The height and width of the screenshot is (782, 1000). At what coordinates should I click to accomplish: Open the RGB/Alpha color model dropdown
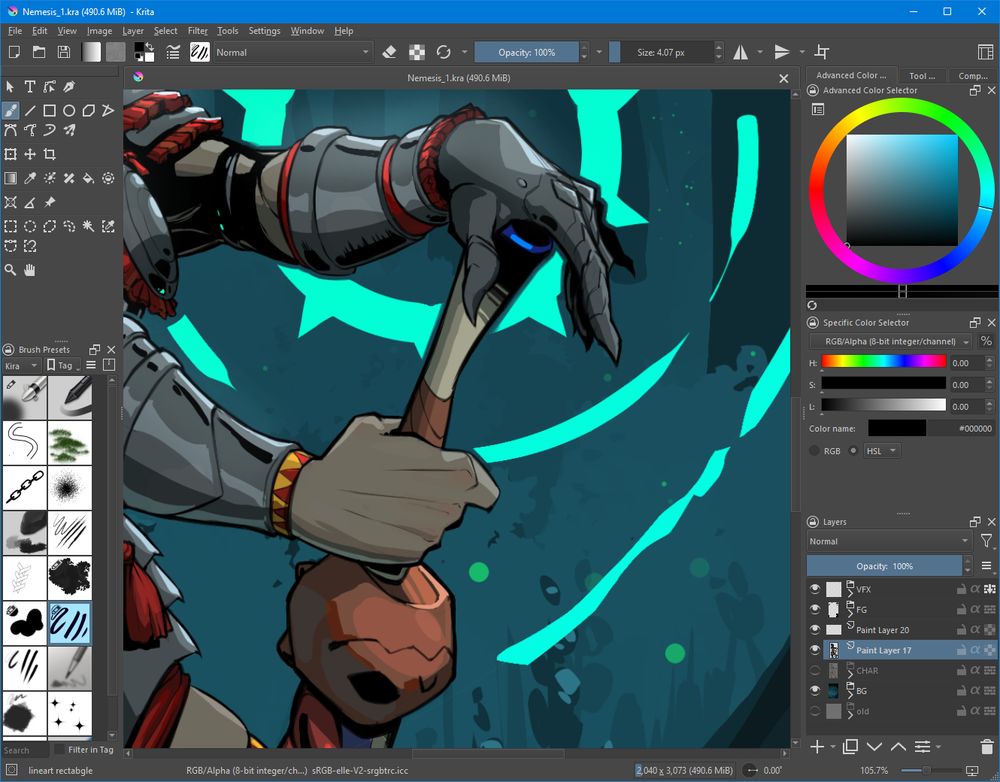point(890,342)
